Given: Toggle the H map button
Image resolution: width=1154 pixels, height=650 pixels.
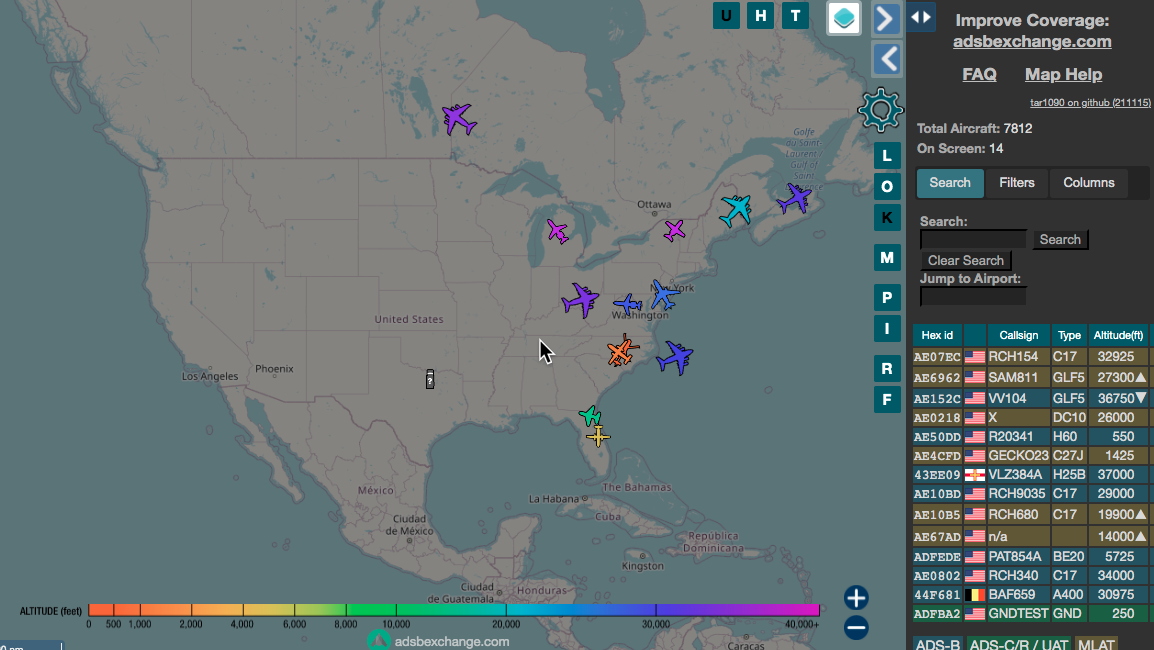Looking at the screenshot, I should 760,15.
